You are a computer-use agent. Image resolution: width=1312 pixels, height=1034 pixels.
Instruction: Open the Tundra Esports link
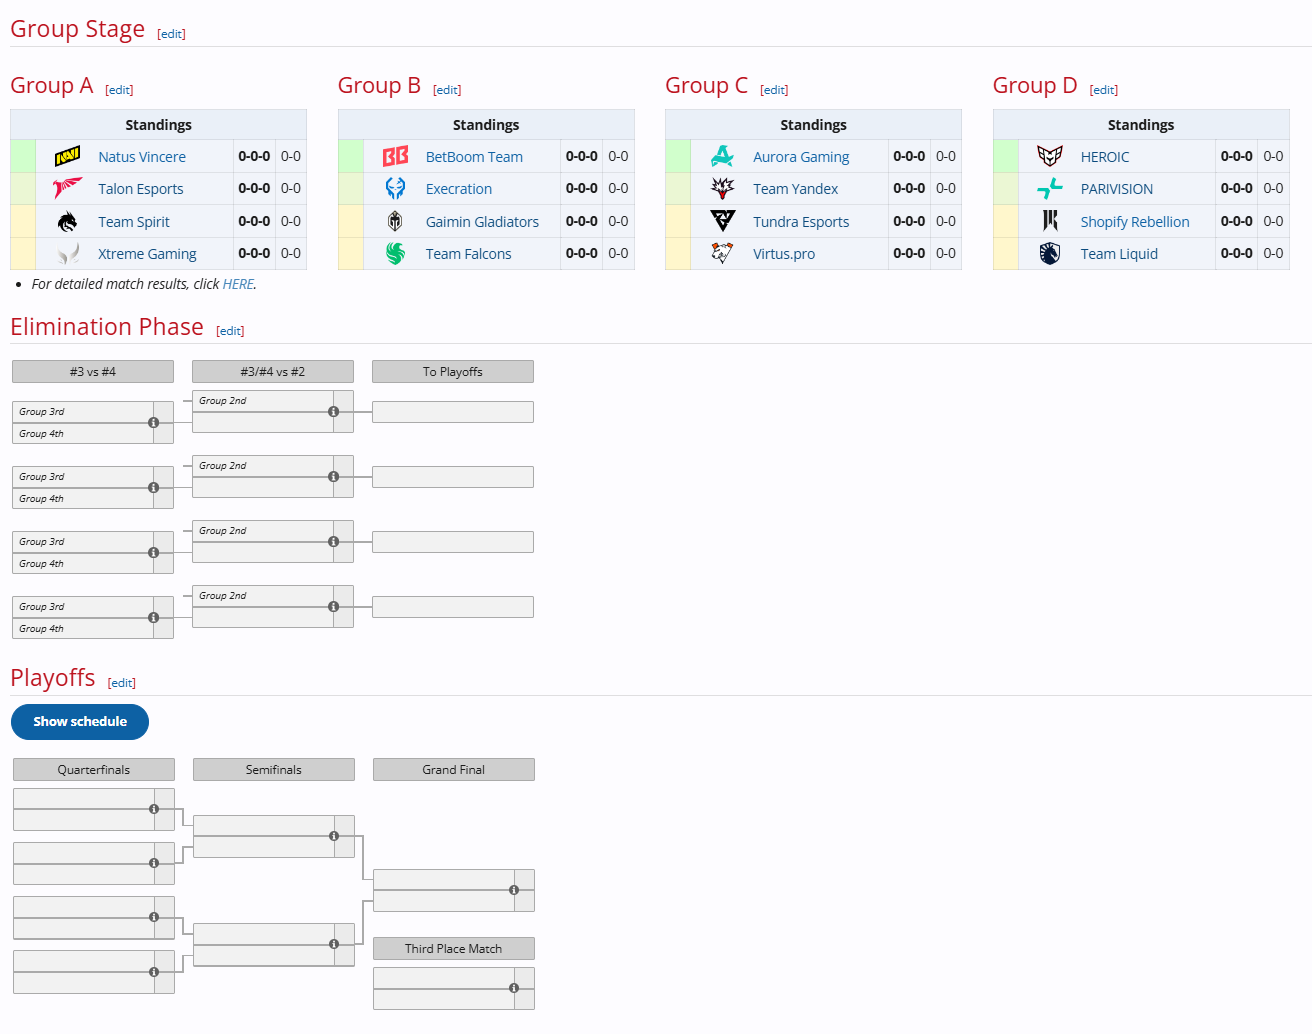tap(801, 222)
